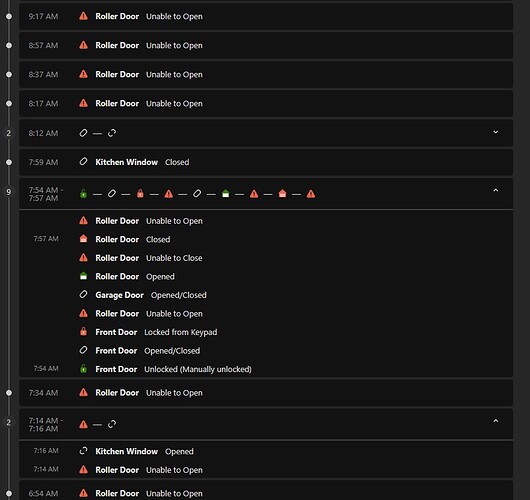Click warning icon on 8:17 AM Roller Door entry
The image size is (530, 500).
point(83,103)
